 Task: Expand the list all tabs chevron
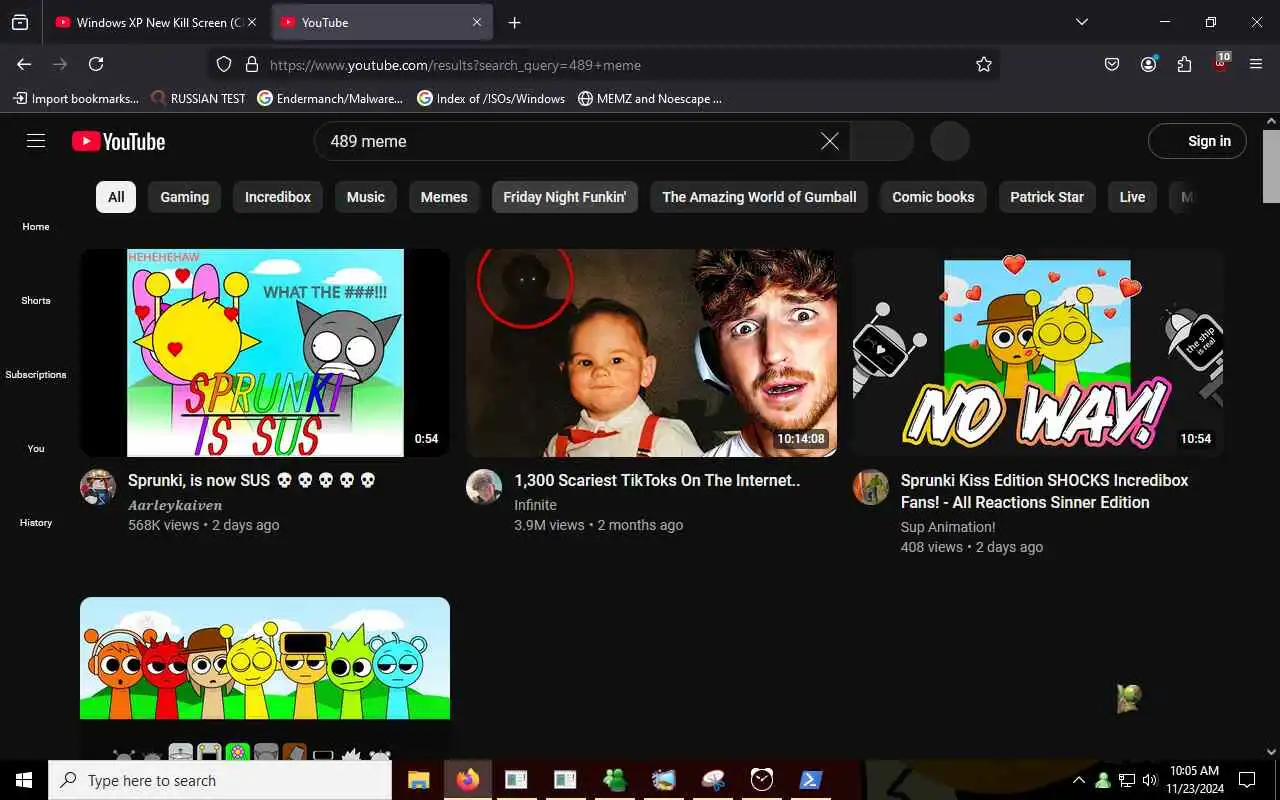[x=1082, y=22]
